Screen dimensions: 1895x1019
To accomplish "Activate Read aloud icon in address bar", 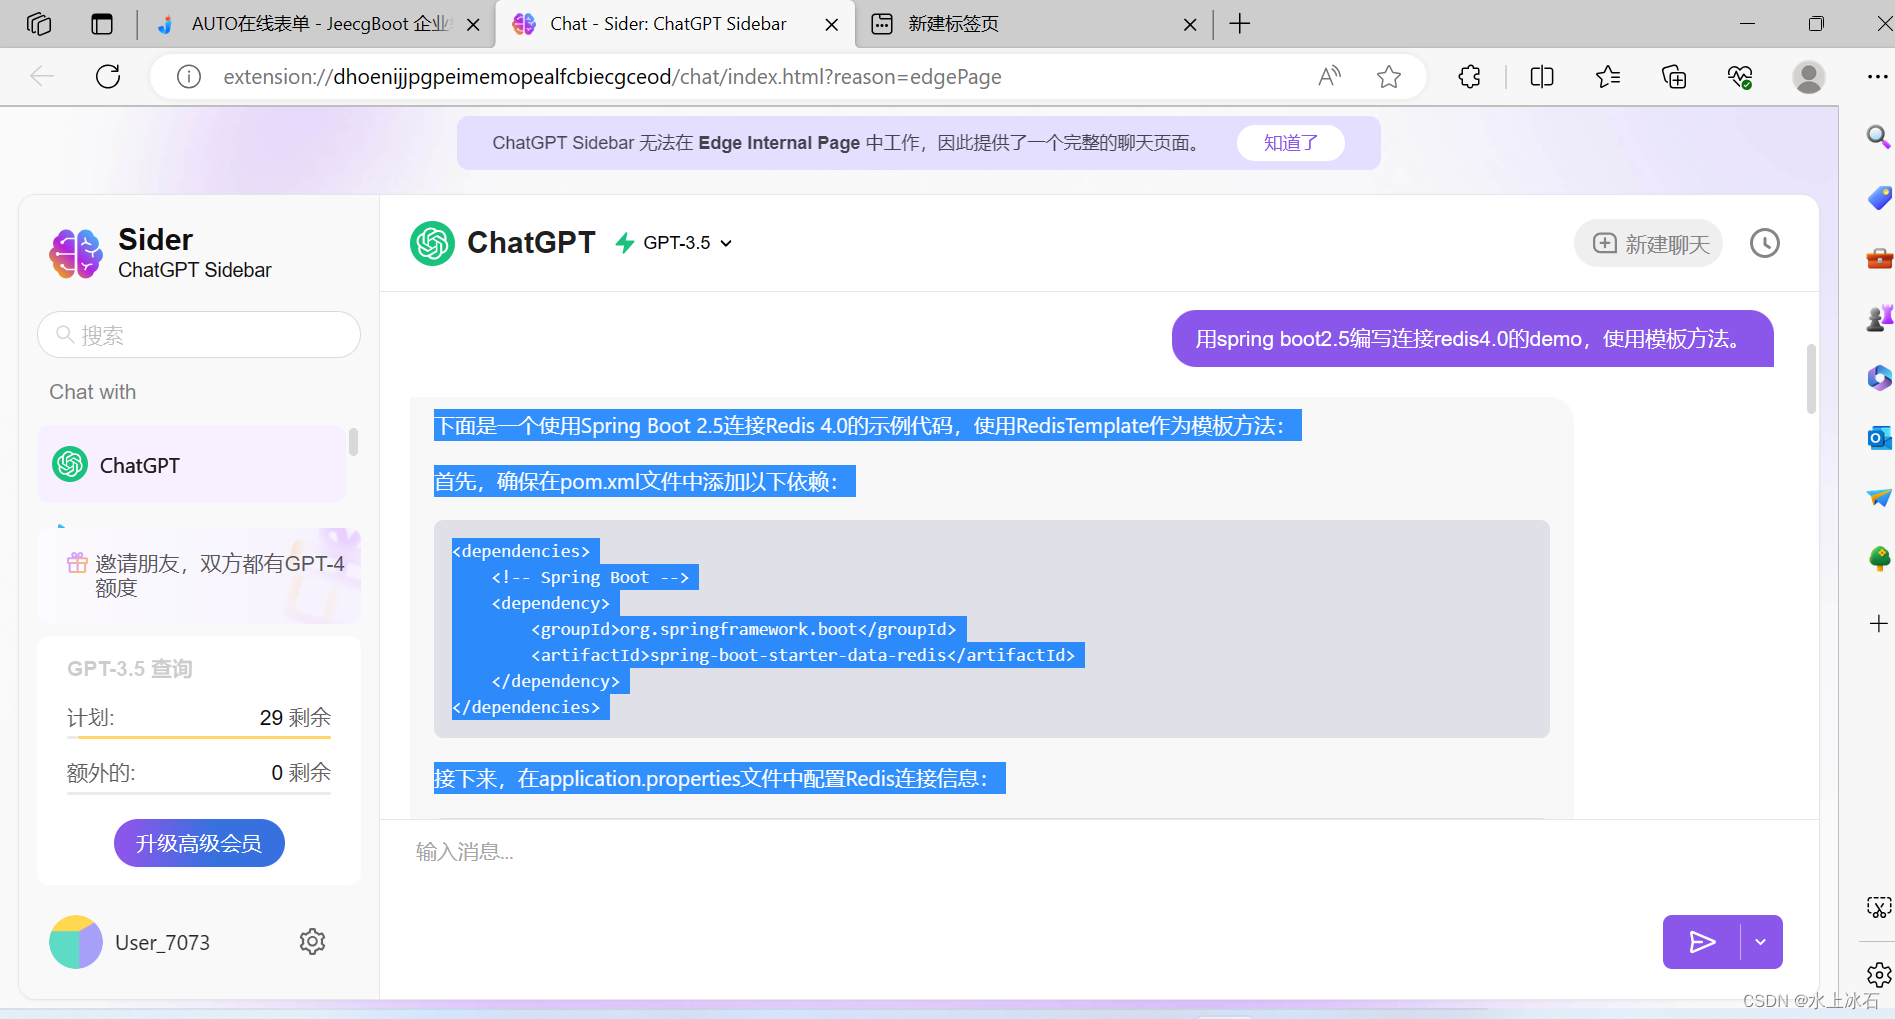I will 1329,77.
